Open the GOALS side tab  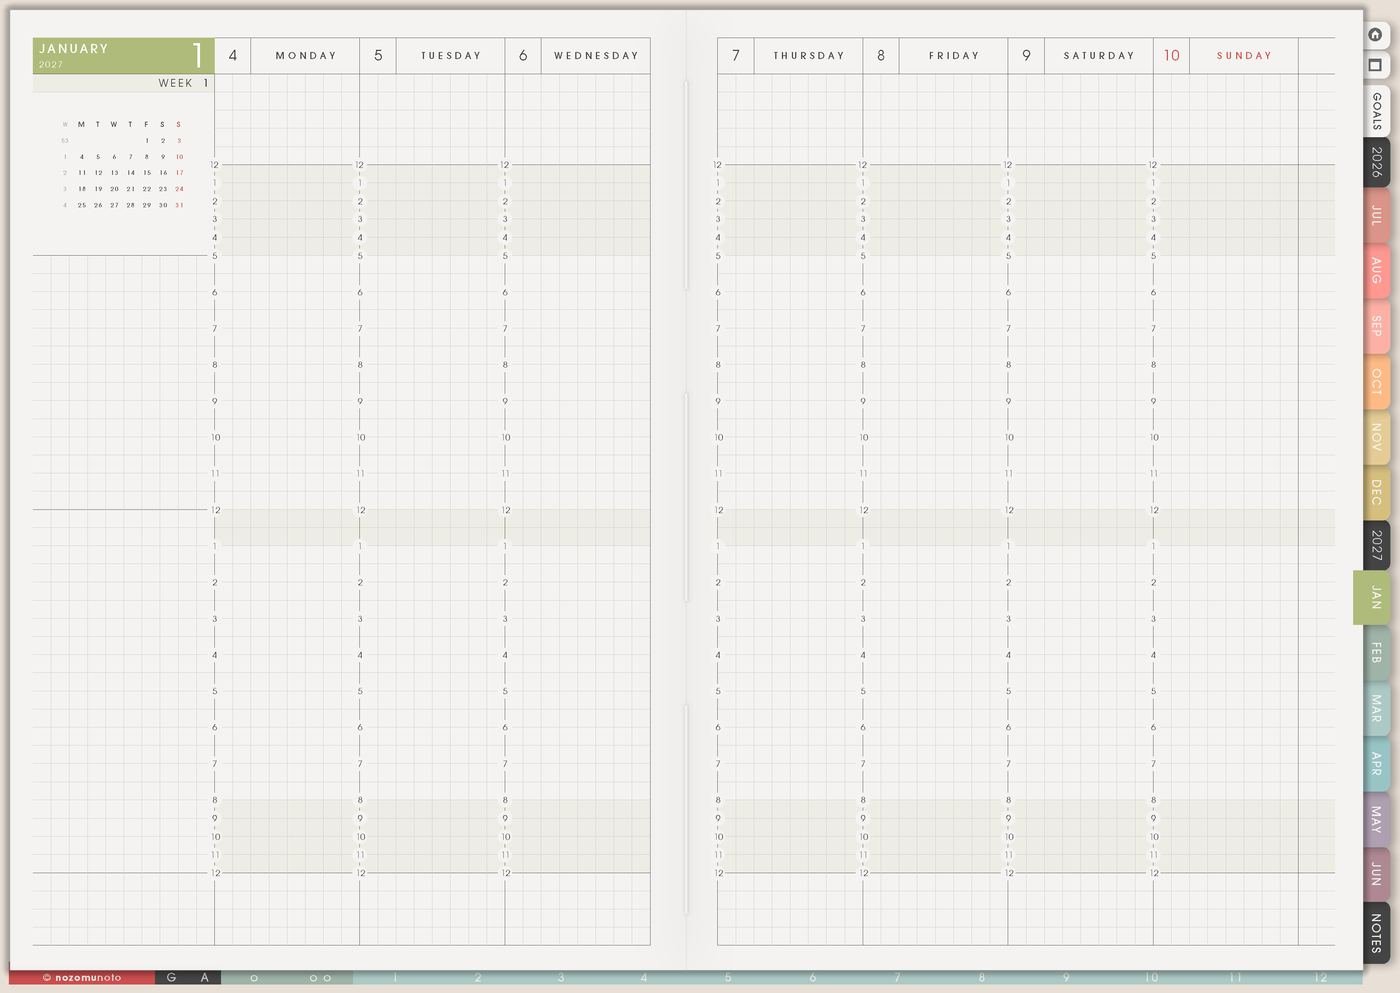click(x=1376, y=111)
